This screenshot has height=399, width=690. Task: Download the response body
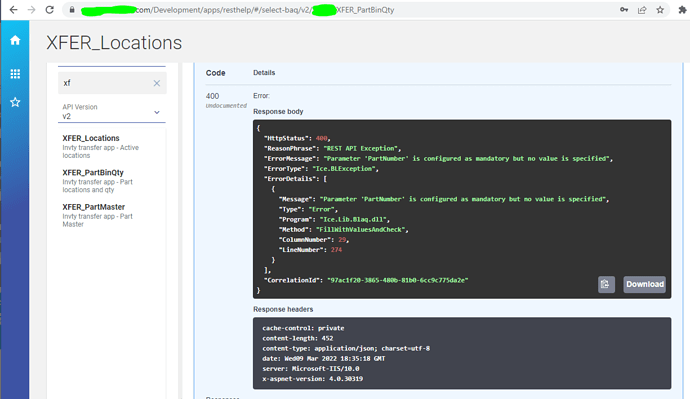[644, 284]
